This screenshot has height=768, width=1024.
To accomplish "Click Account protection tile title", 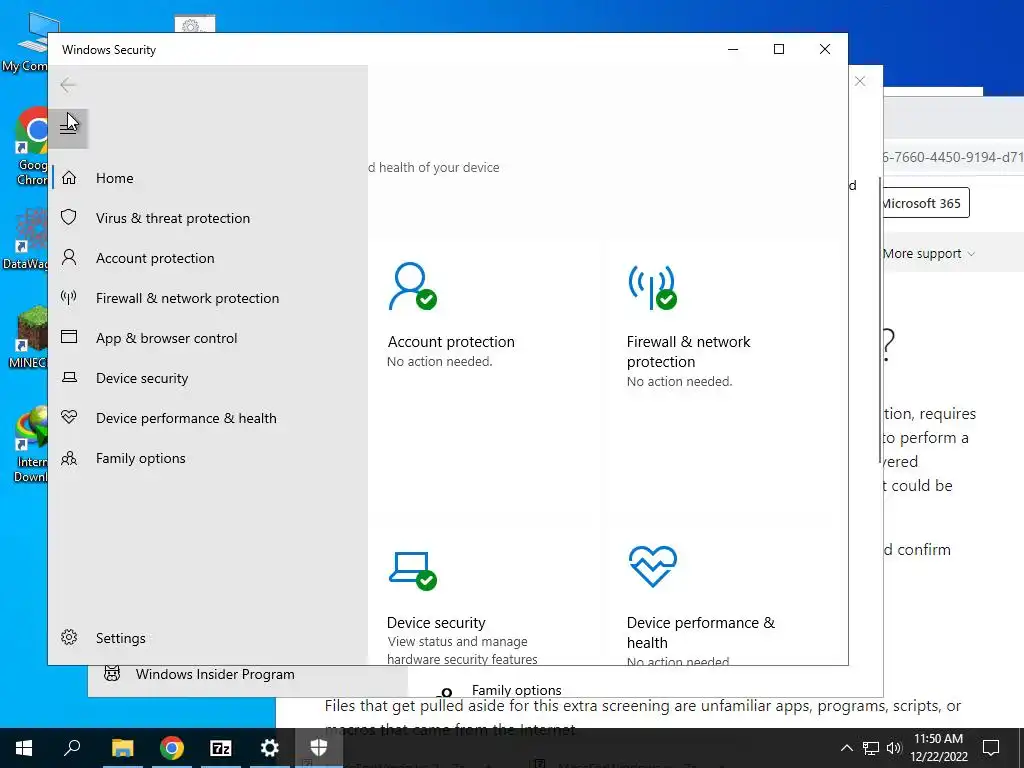I will (x=451, y=342).
